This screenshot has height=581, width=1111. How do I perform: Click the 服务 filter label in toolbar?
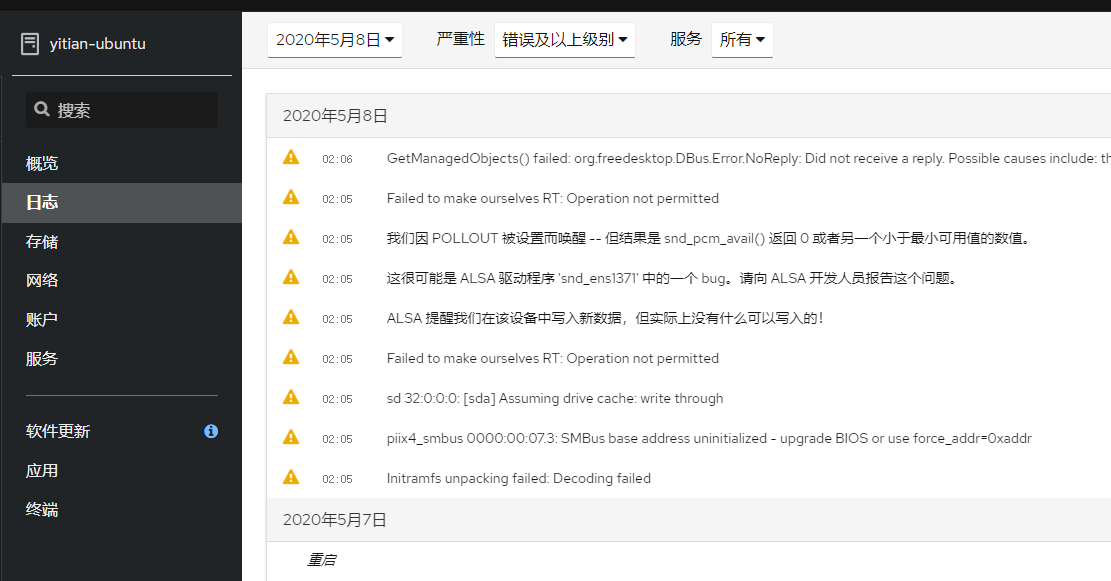point(686,39)
